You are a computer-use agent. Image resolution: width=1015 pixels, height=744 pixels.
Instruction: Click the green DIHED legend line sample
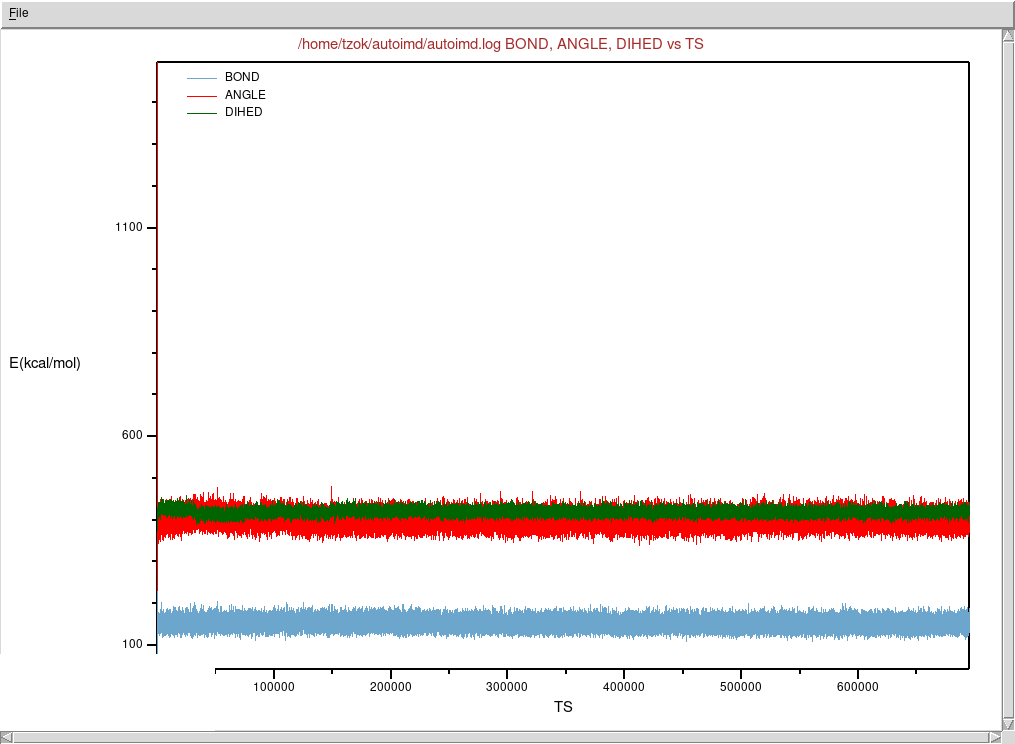tap(202, 113)
